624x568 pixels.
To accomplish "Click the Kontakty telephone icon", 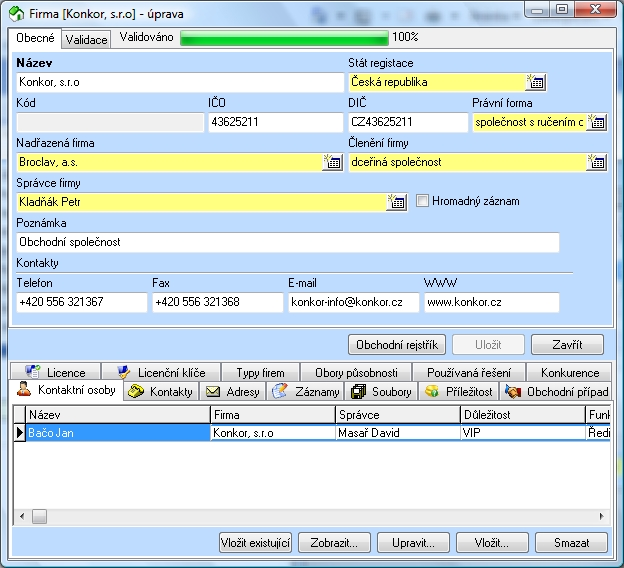I will pyautogui.click(x=136, y=391).
